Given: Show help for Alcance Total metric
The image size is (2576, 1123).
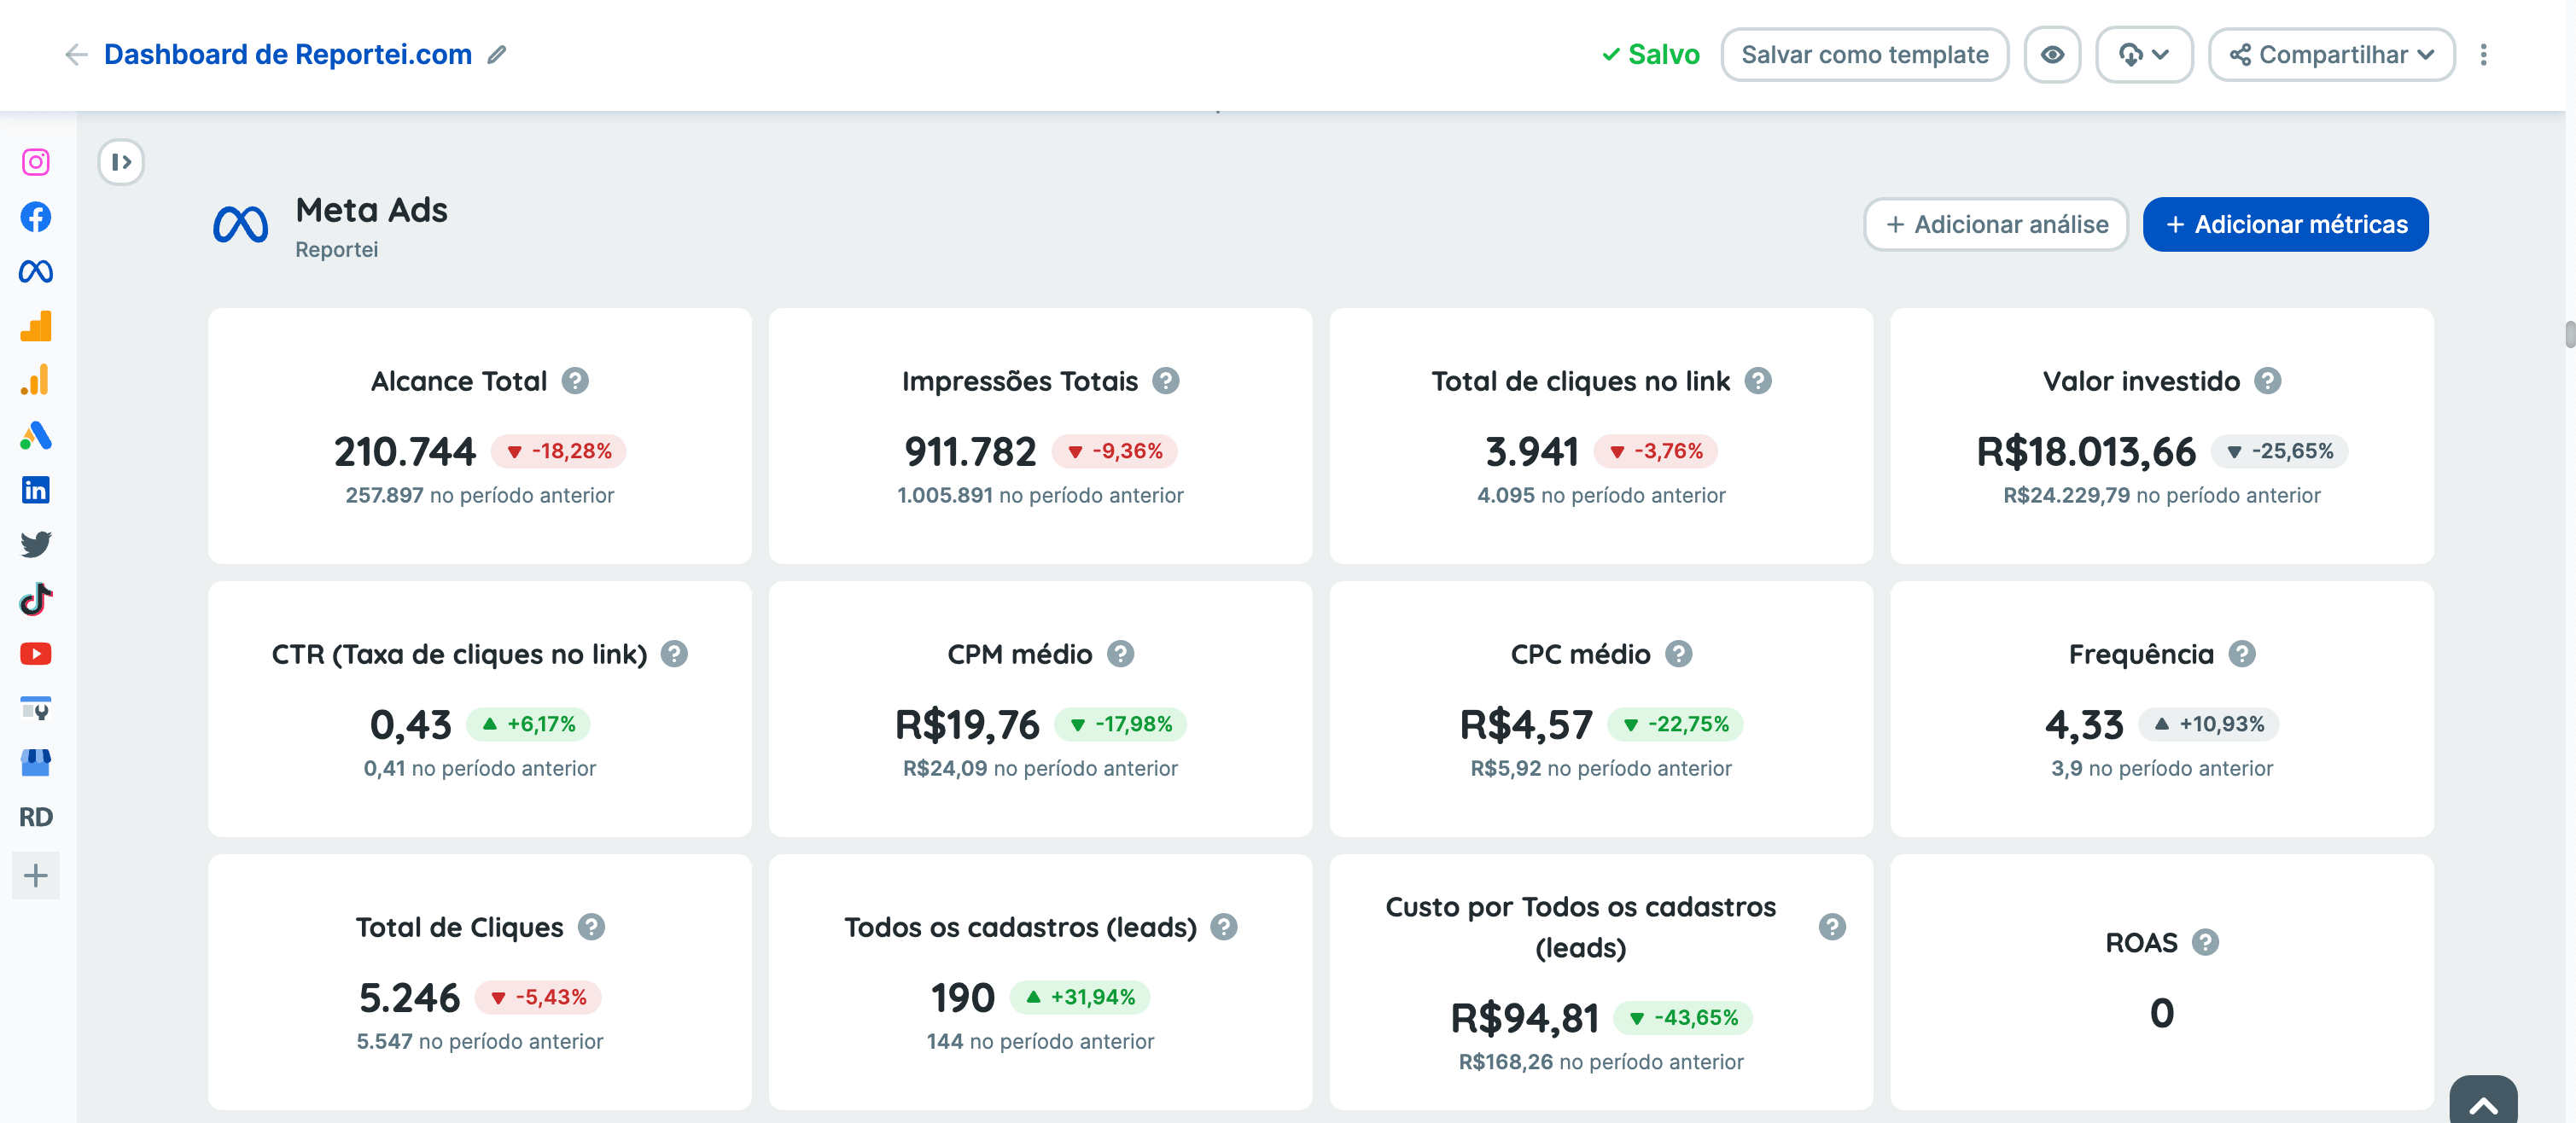Looking at the screenshot, I should click(575, 381).
